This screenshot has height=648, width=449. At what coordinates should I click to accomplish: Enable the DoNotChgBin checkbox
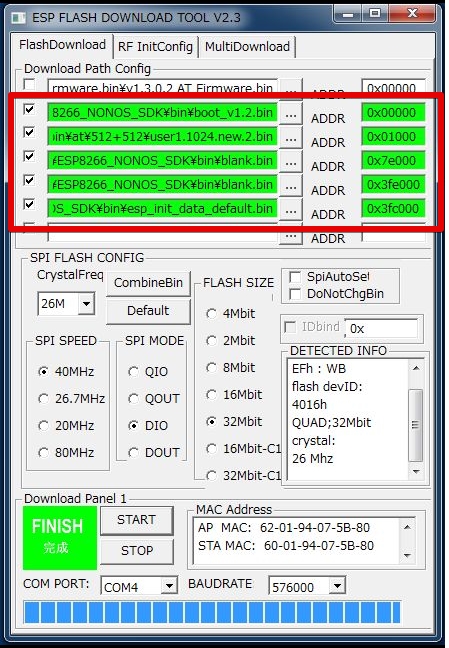coord(295,294)
